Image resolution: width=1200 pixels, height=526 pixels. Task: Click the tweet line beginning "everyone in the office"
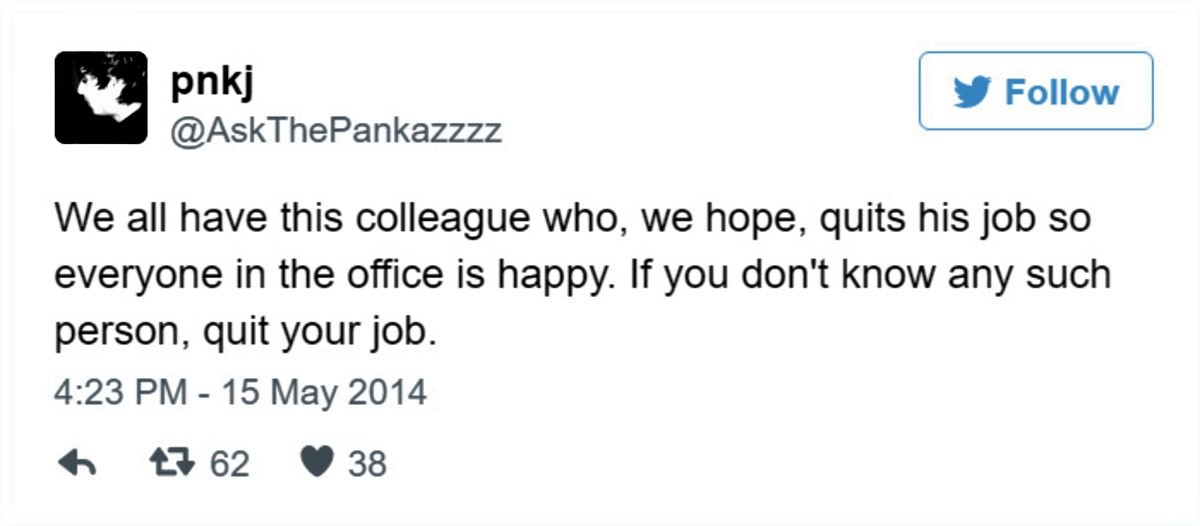[x=581, y=274]
